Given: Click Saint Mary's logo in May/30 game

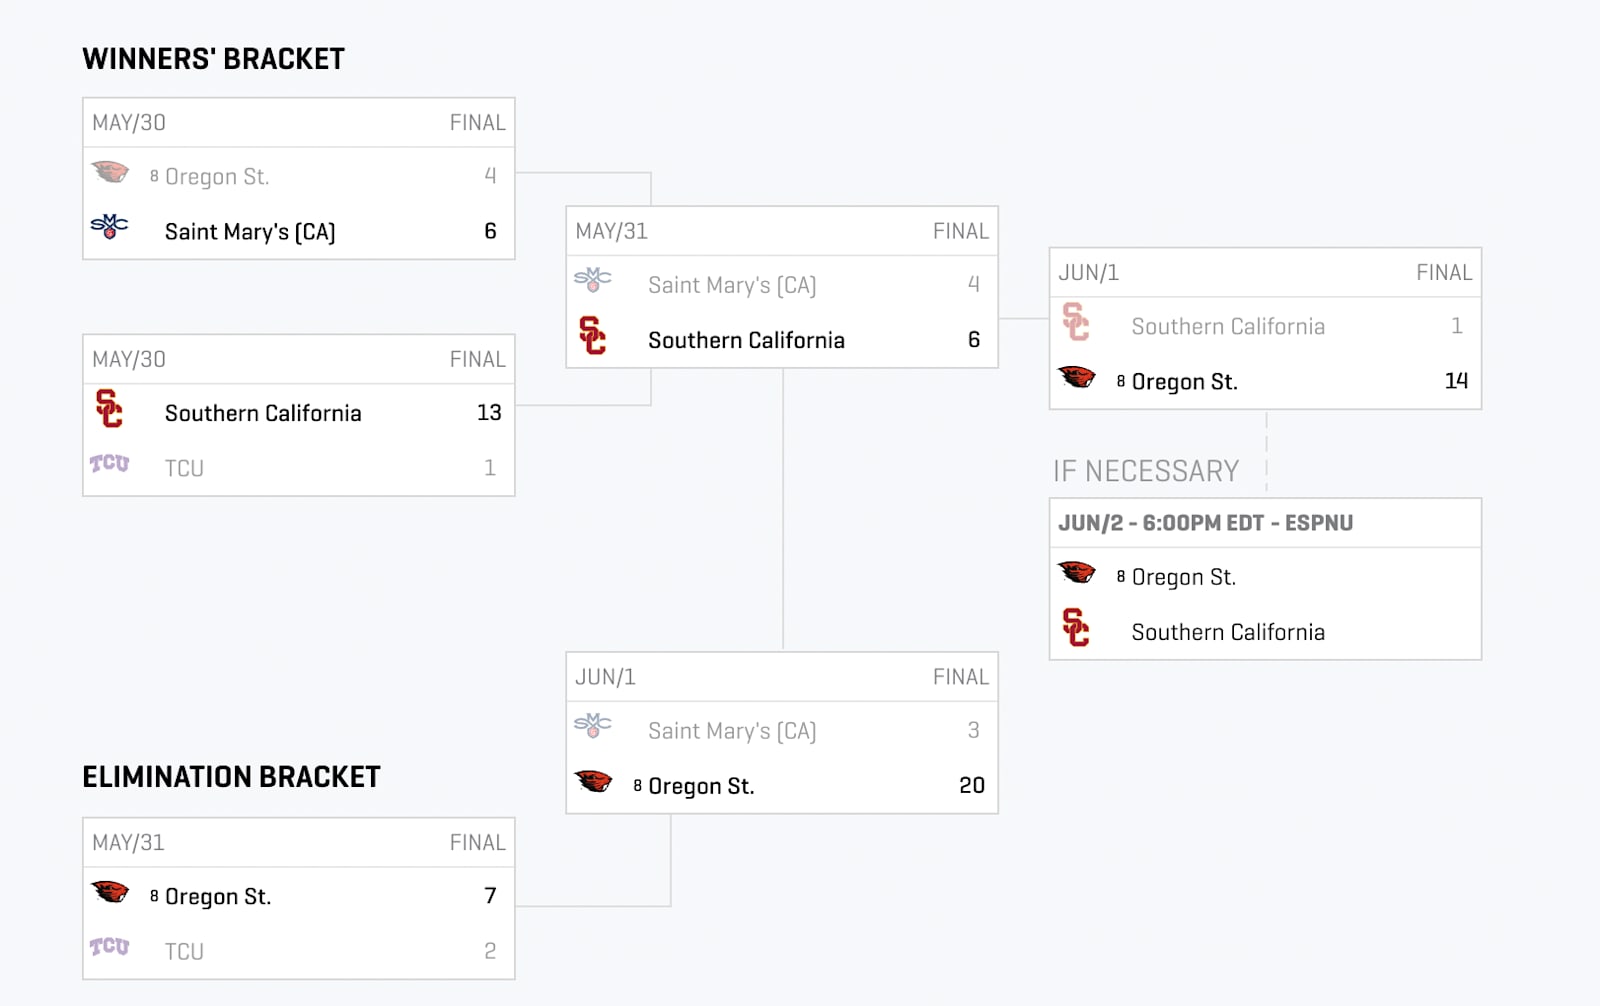Looking at the screenshot, I should point(109,227).
